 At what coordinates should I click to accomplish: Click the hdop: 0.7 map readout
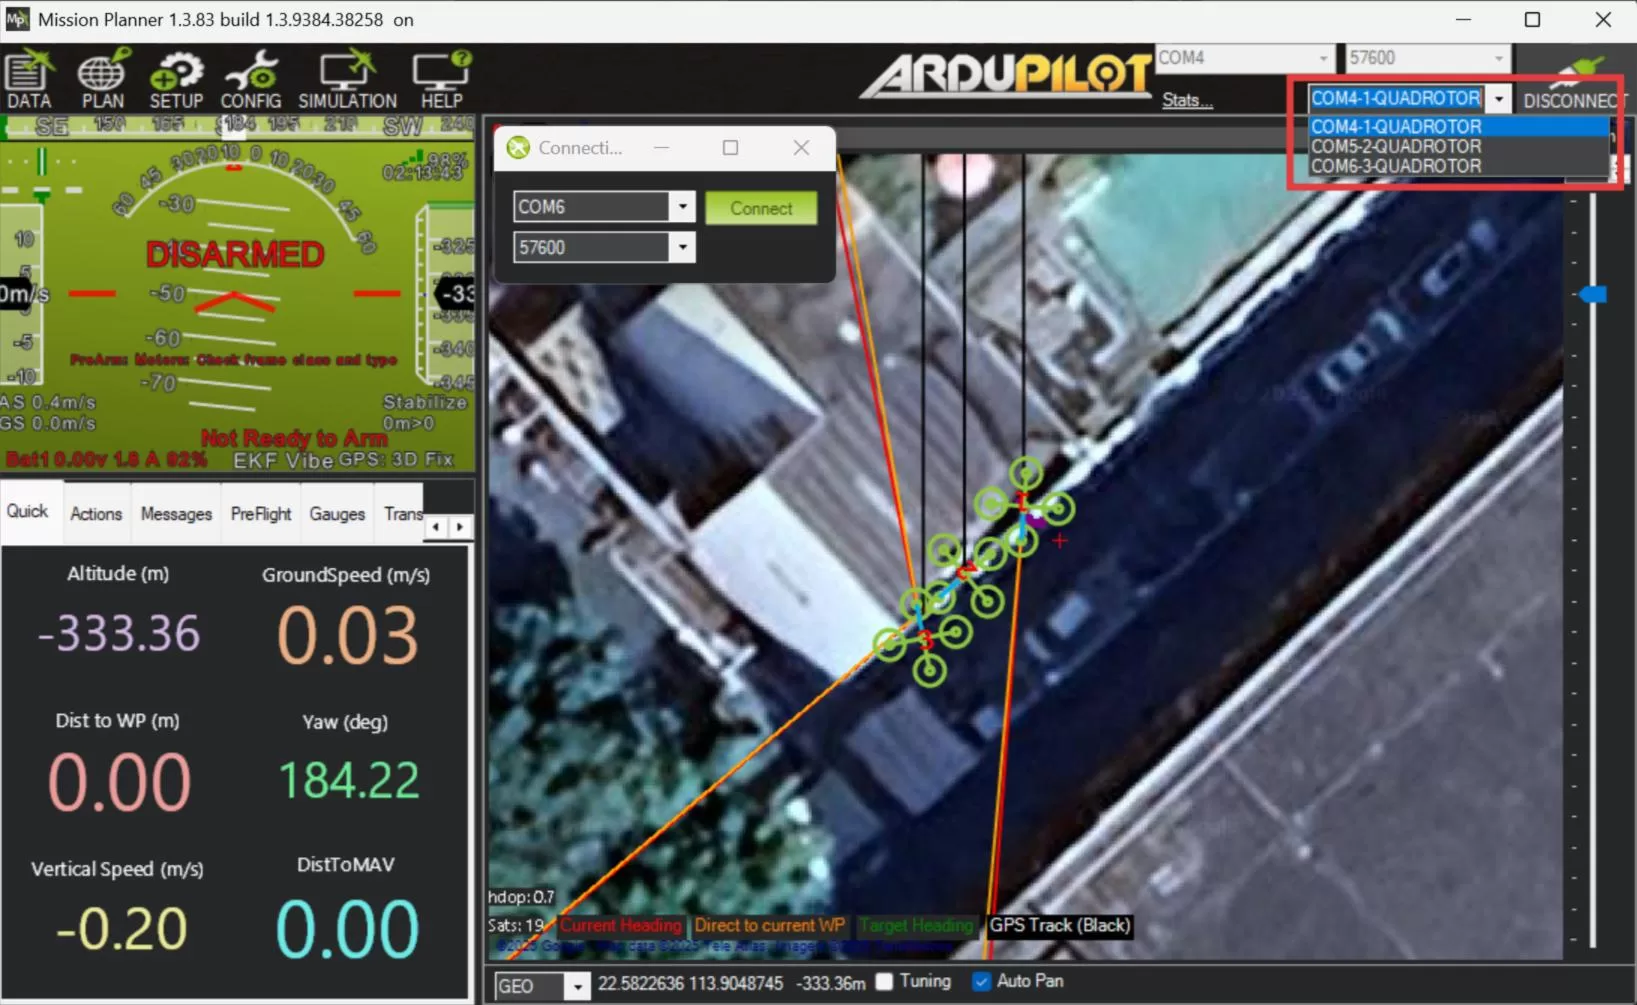tap(521, 897)
